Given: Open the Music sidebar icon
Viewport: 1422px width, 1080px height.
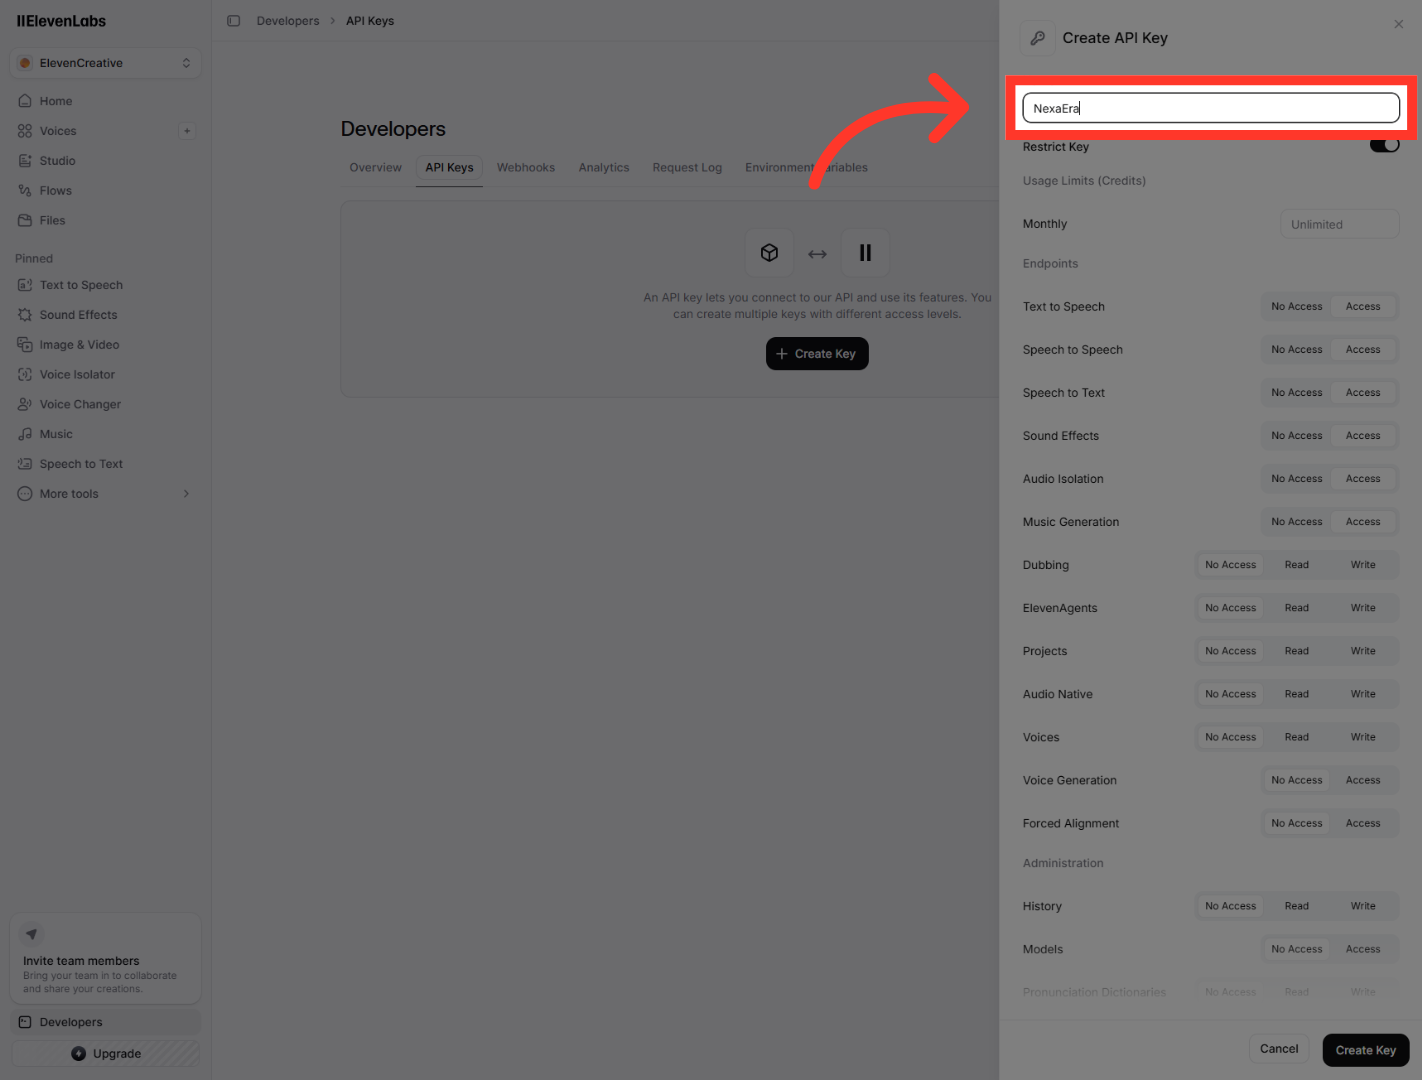Looking at the screenshot, I should [x=25, y=435].
